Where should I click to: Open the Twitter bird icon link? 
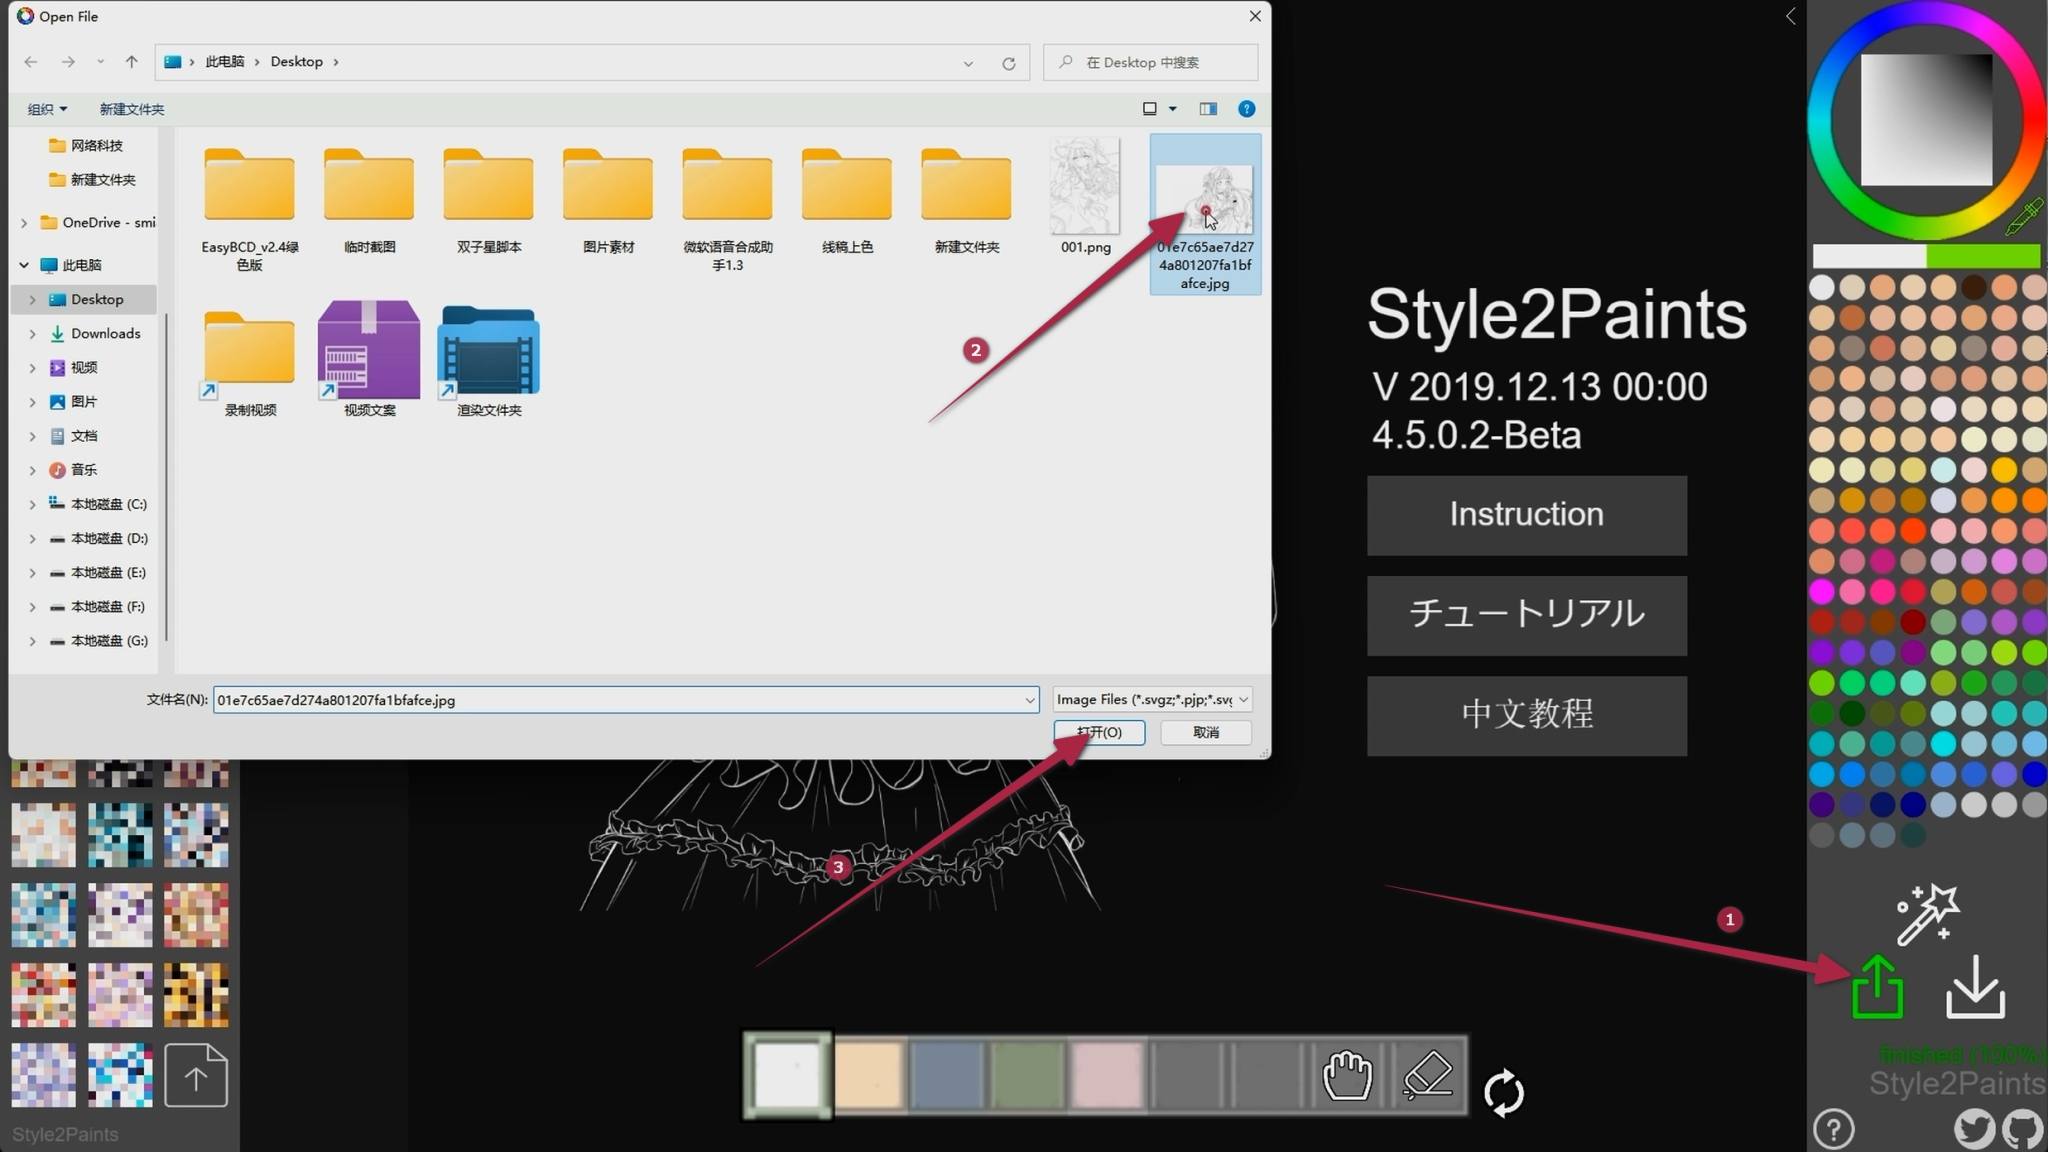(1973, 1129)
